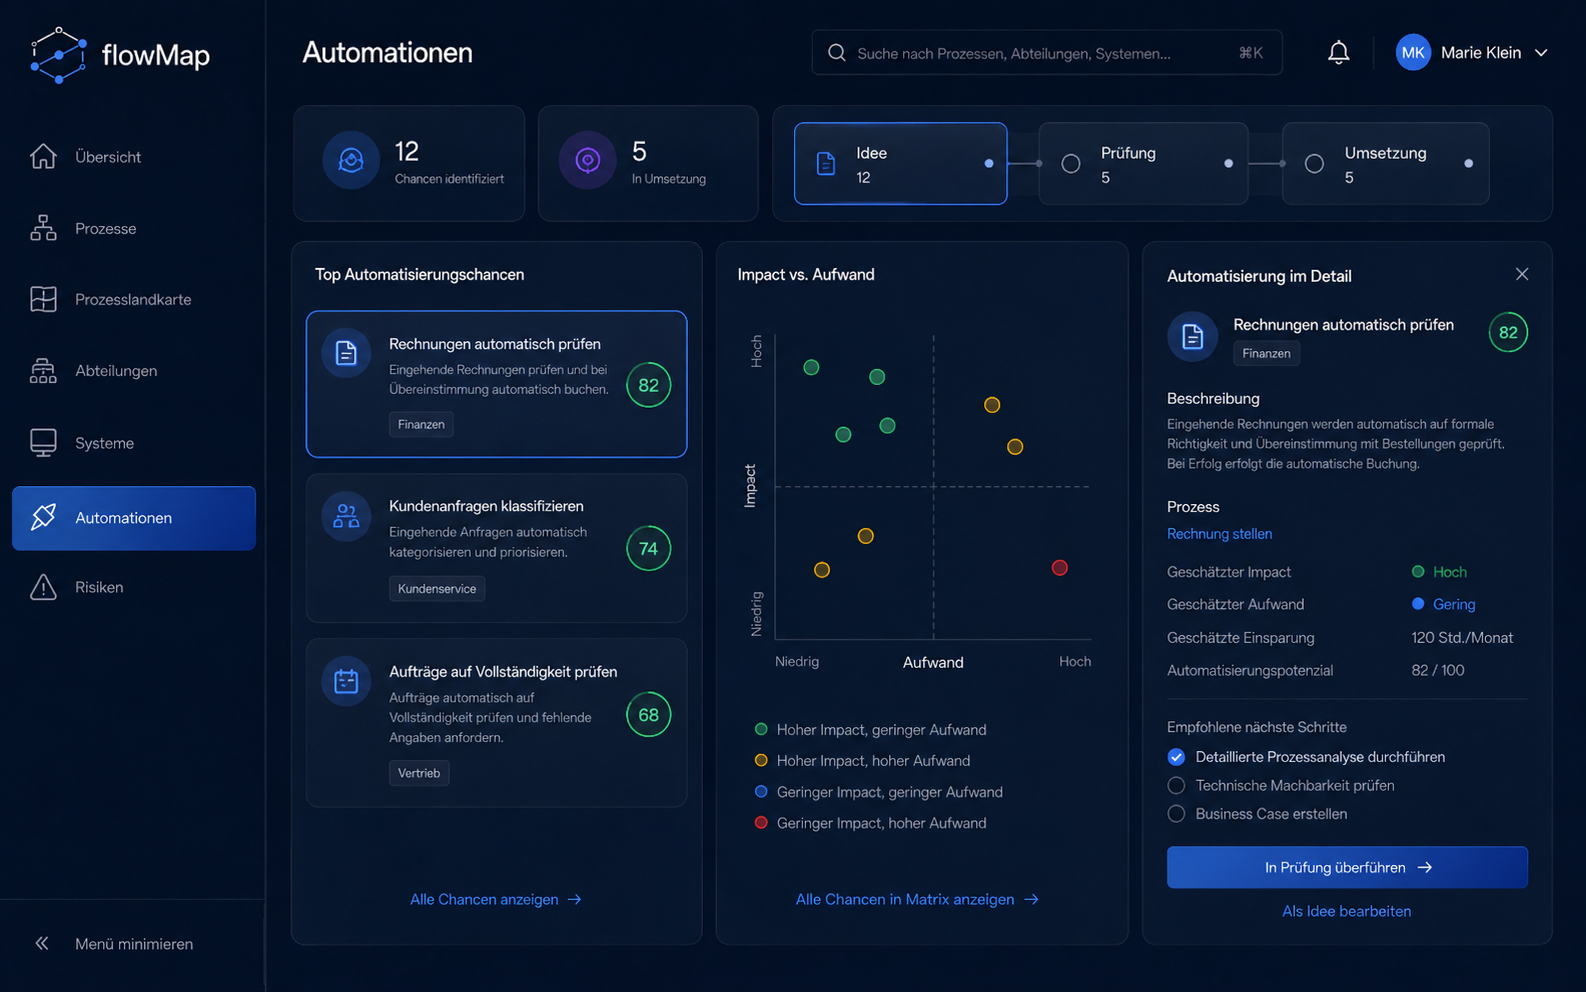Click Alle Chancen anzeigen link
1586x992 pixels.
pyautogui.click(x=496, y=899)
